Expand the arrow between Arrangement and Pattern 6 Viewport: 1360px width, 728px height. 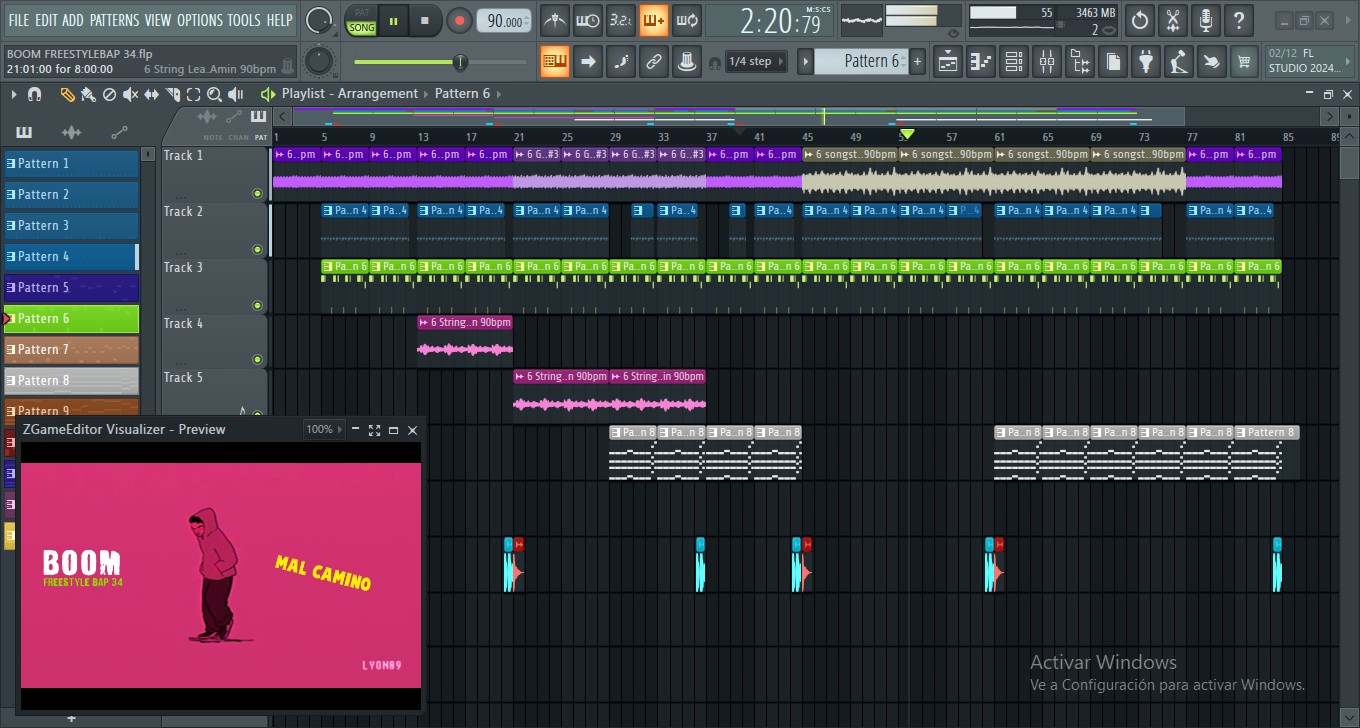(426, 94)
